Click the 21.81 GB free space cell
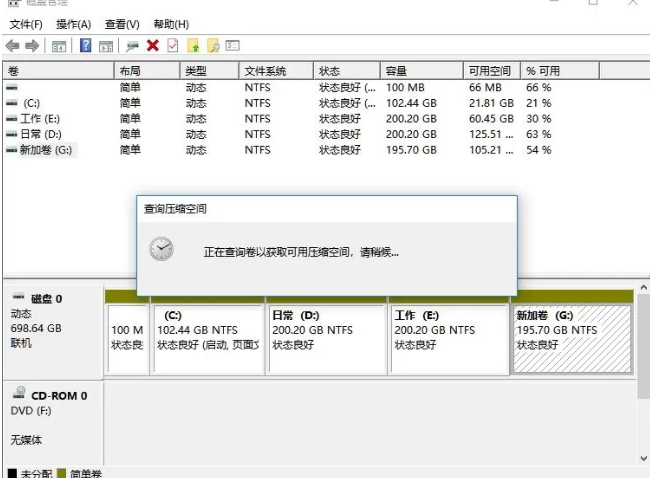Viewport: 650px width, 478px height. [x=491, y=103]
